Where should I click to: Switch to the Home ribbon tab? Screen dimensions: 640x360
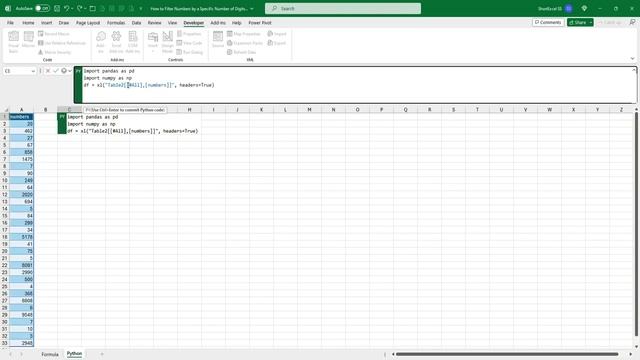(28, 23)
